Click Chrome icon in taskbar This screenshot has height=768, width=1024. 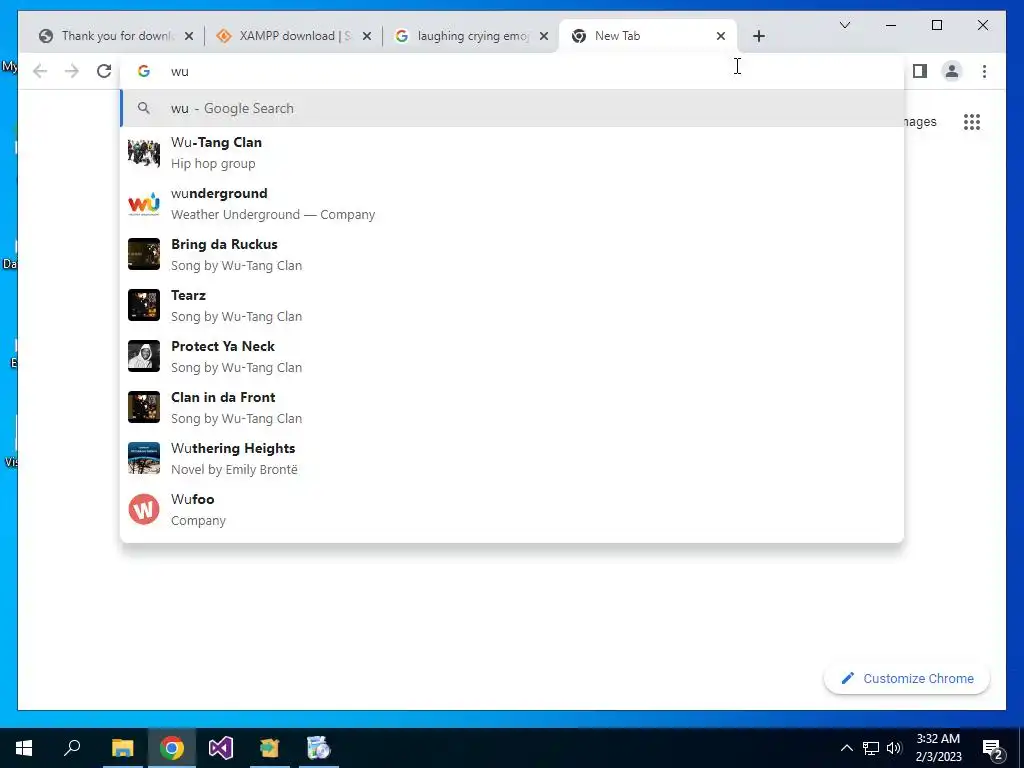point(171,748)
